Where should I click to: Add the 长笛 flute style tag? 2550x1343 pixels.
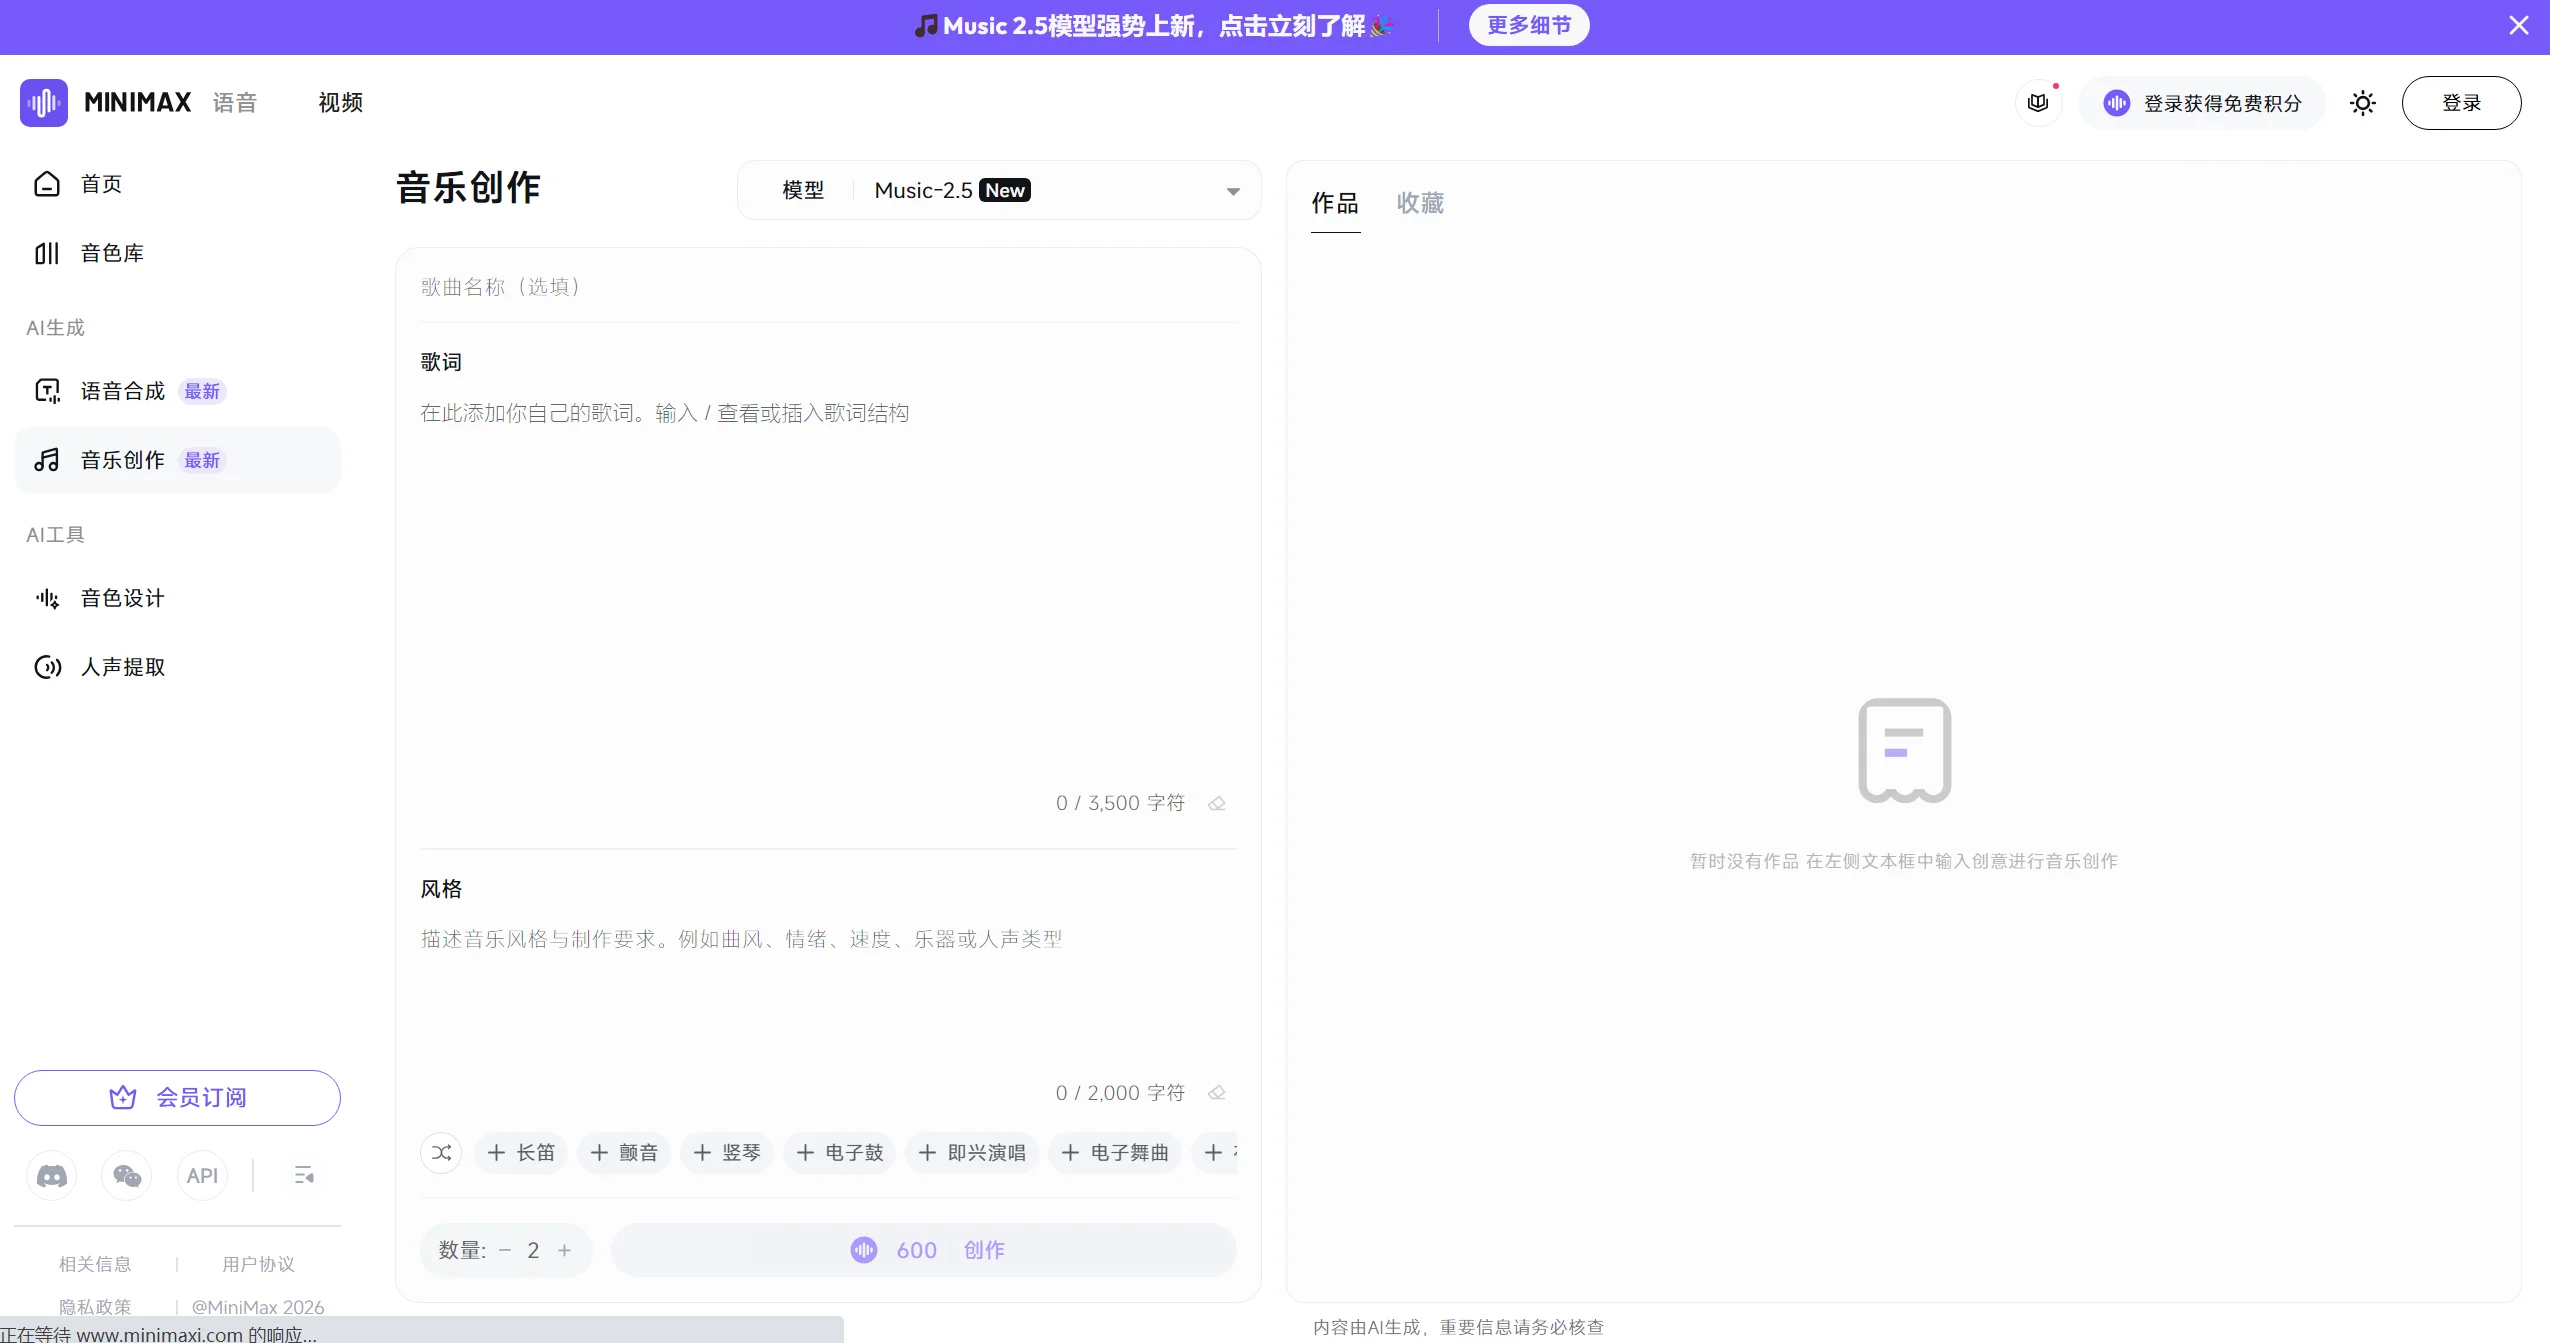coord(521,1152)
